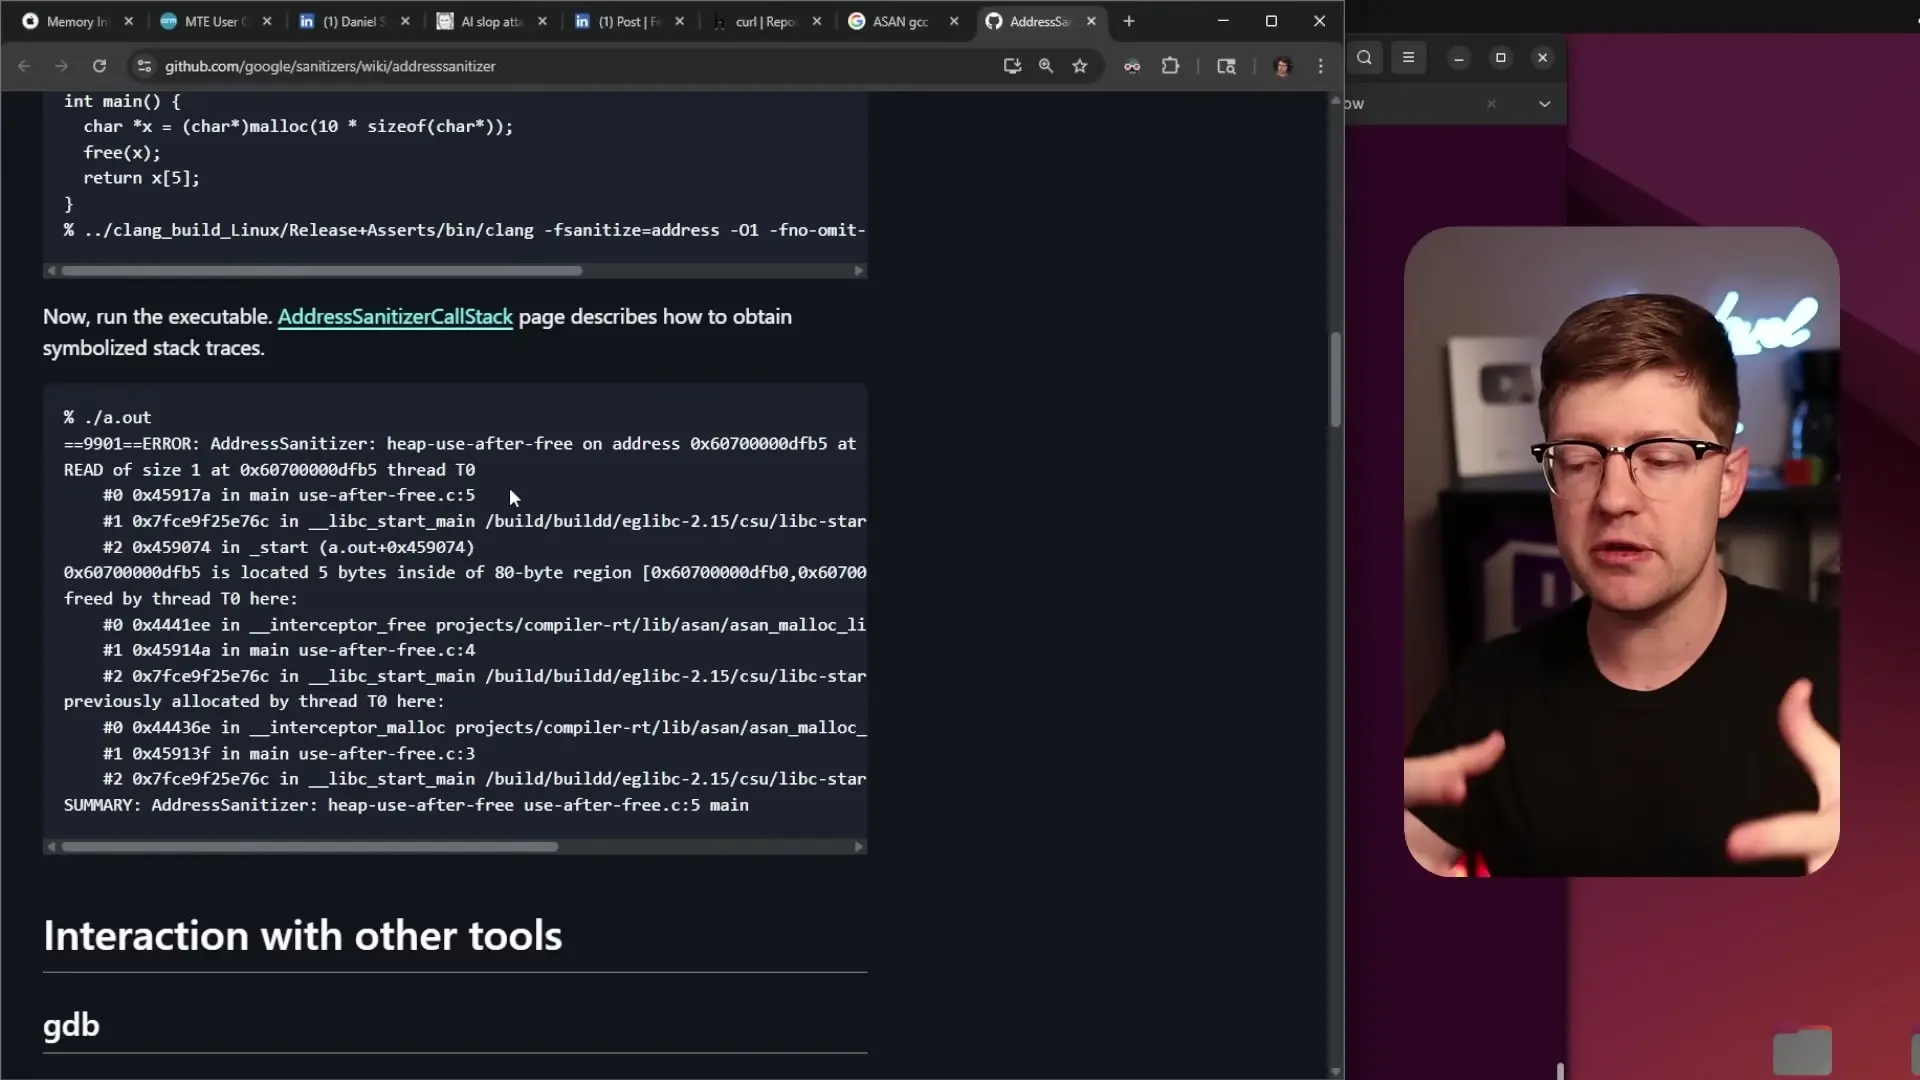Open Chrome three-dot menu

[1321, 66]
